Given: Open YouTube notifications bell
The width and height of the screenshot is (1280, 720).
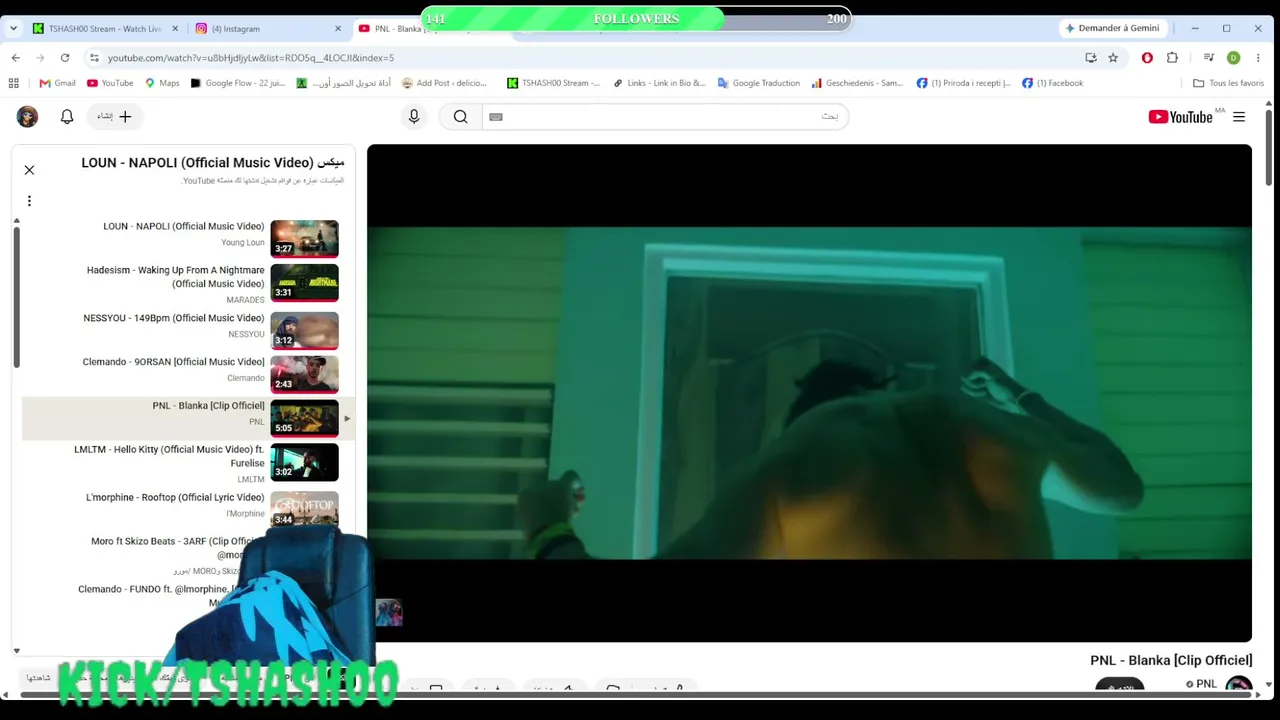Looking at the screenshot, I should (x=67, y=117).
